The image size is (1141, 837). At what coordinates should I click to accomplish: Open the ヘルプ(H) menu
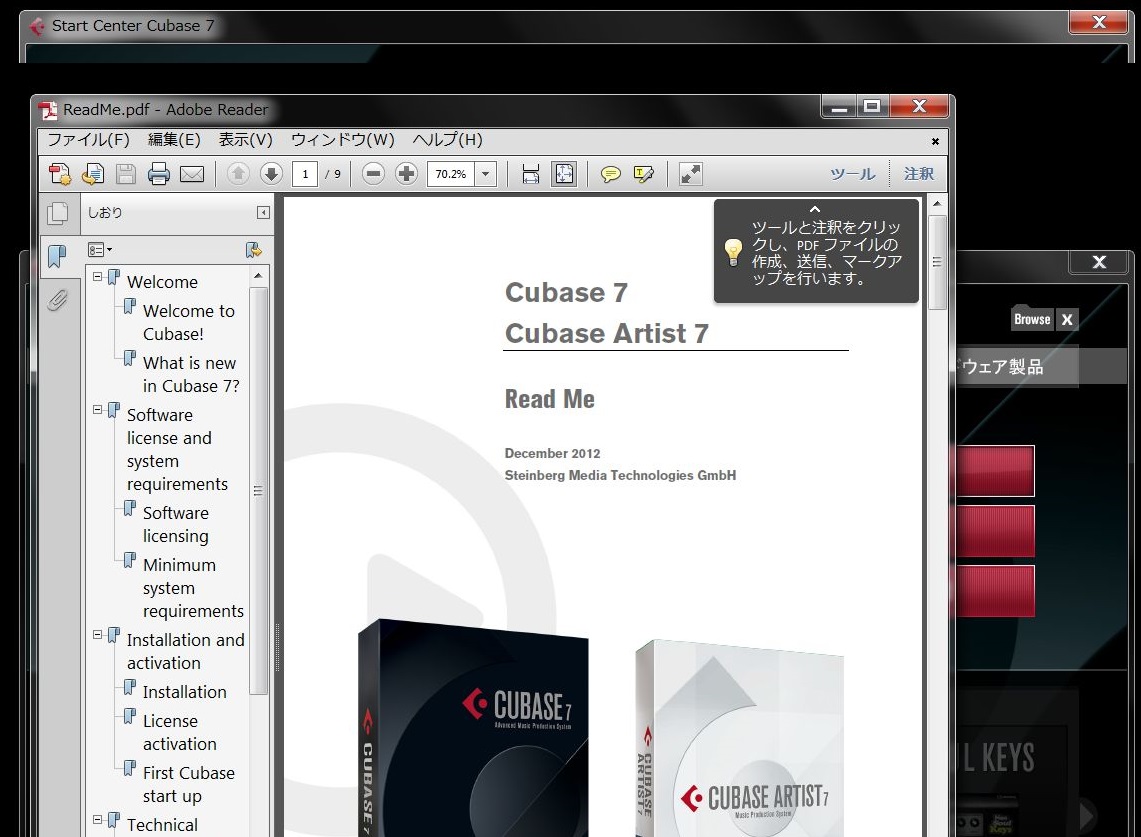point(448,140)
